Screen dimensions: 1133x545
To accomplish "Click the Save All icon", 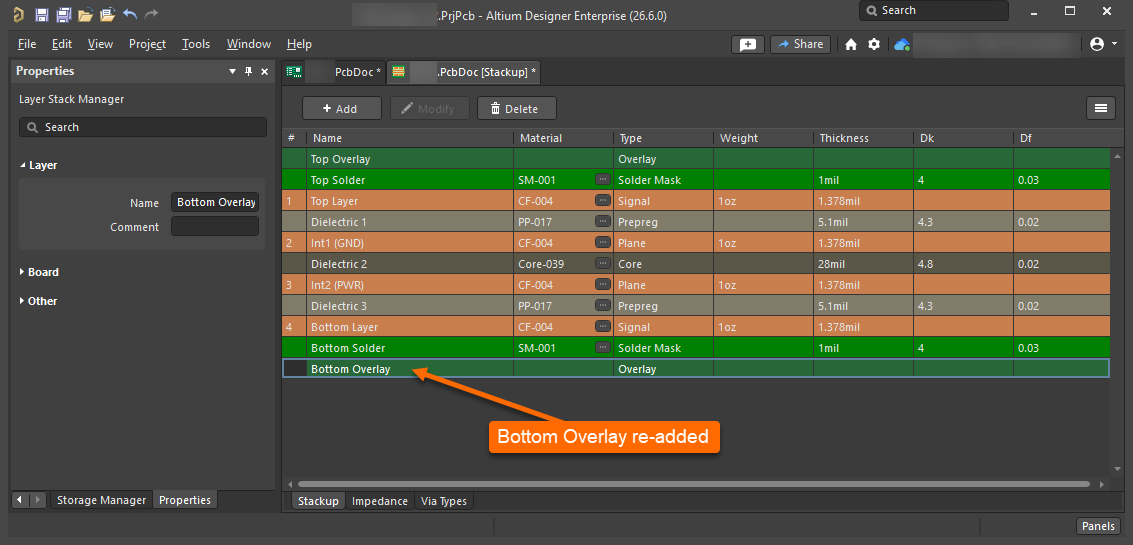I will pyautogui.click(x=64, y=14).
